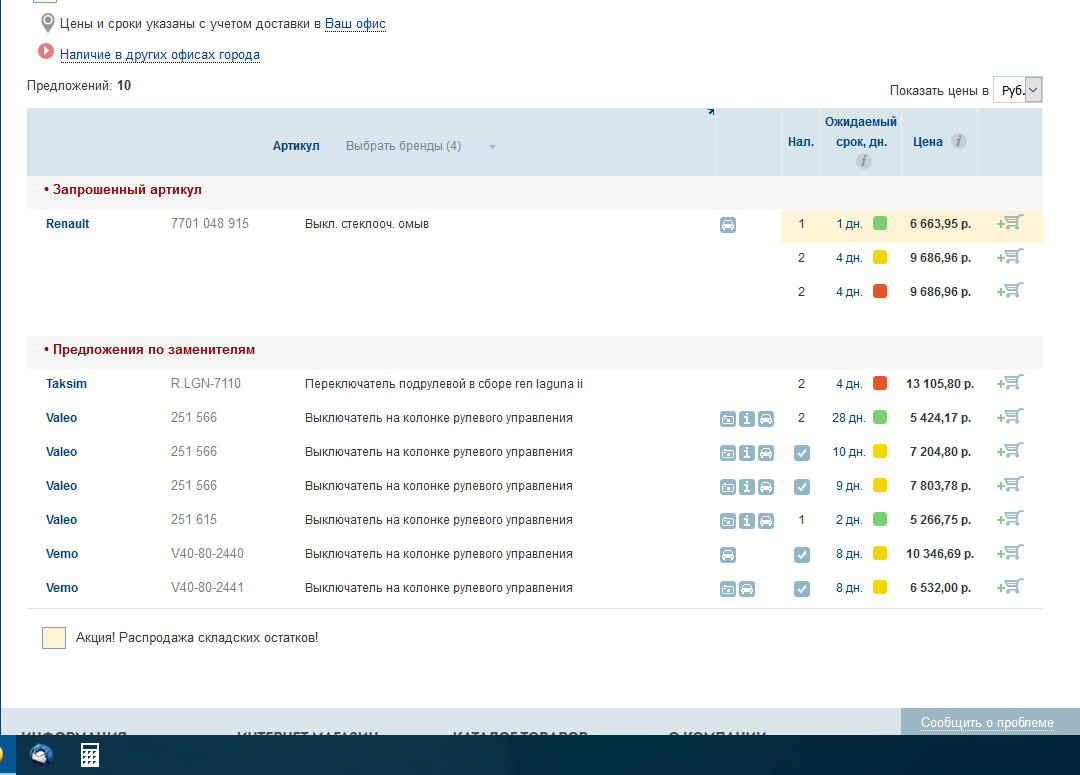Add Taksim R.LGN-7110 to cart
The width and height of the screenshot is (1080, 775).
(x=1010, y=383)
